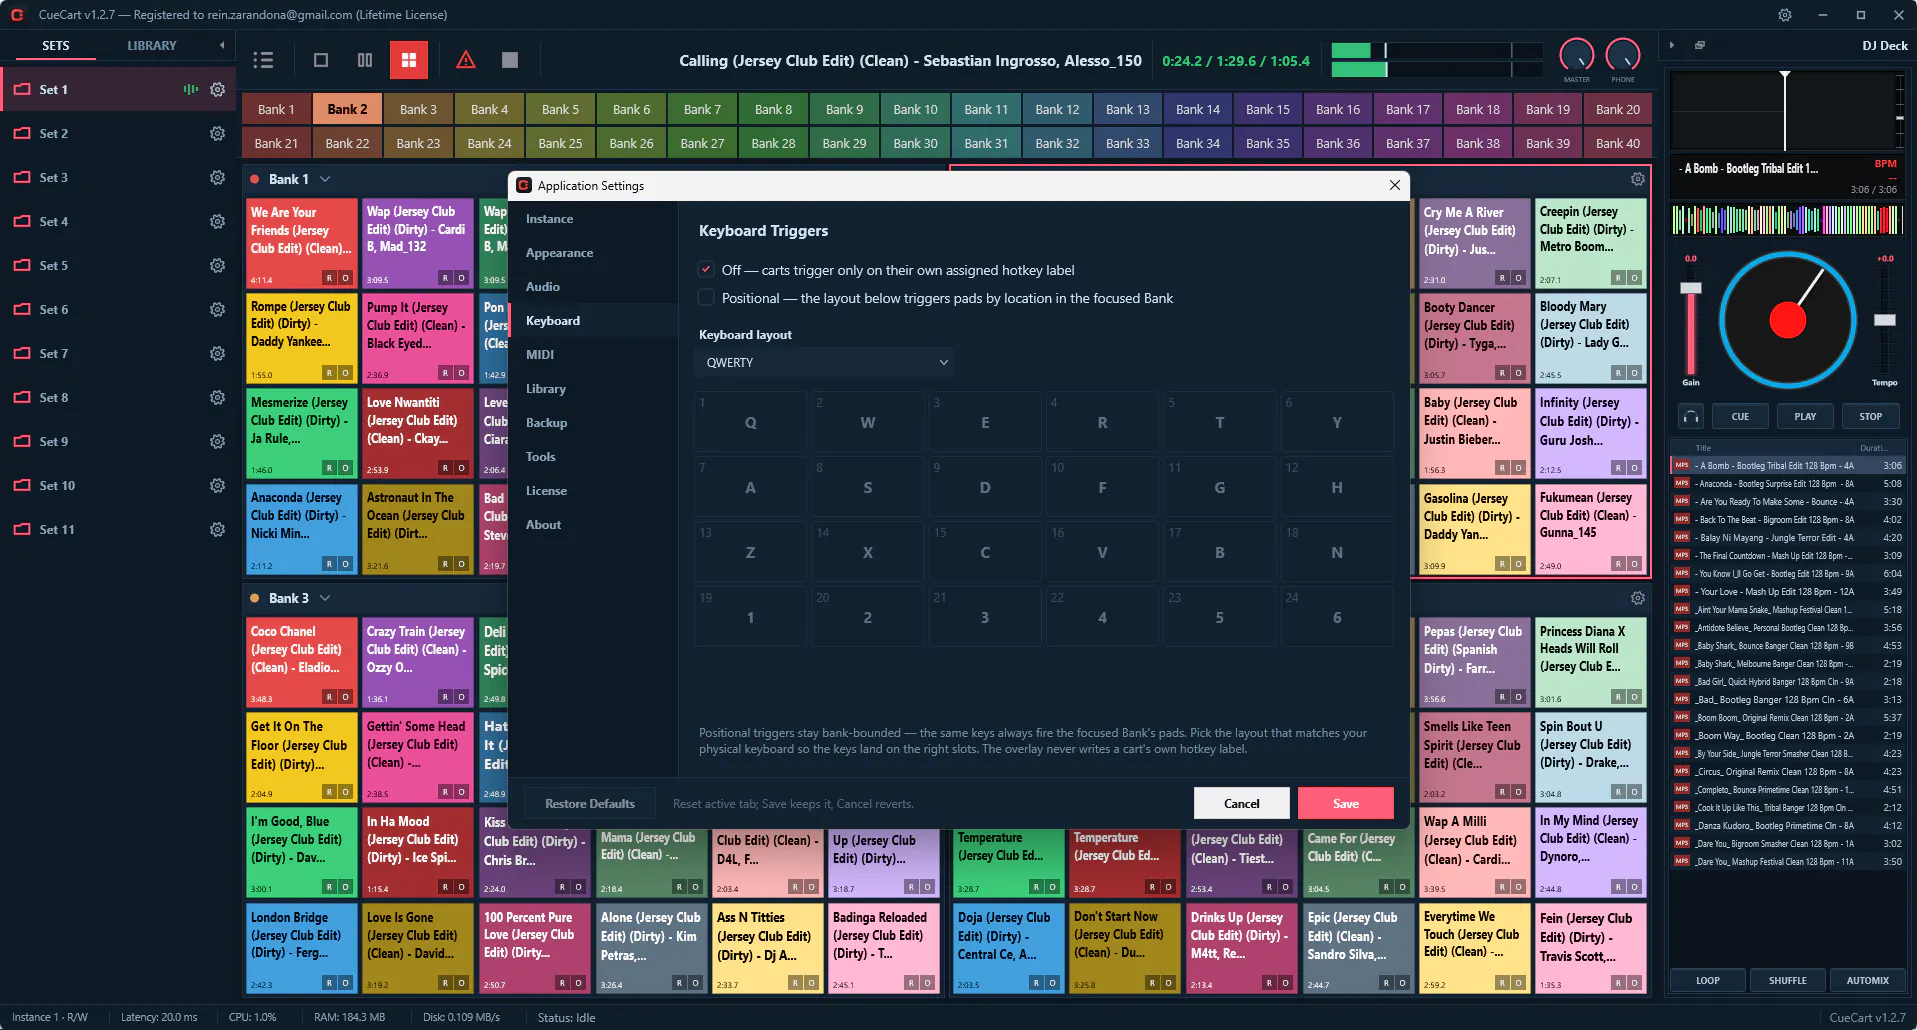Open the gear settings for Set 5

pyautogui.click(x=217, y=265)
